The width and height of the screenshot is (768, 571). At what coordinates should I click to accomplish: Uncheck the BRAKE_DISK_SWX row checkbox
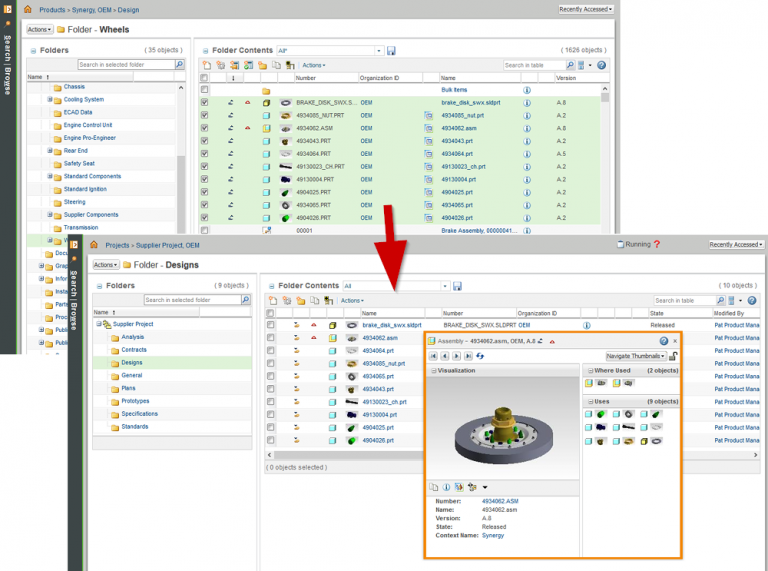(205, 102)
